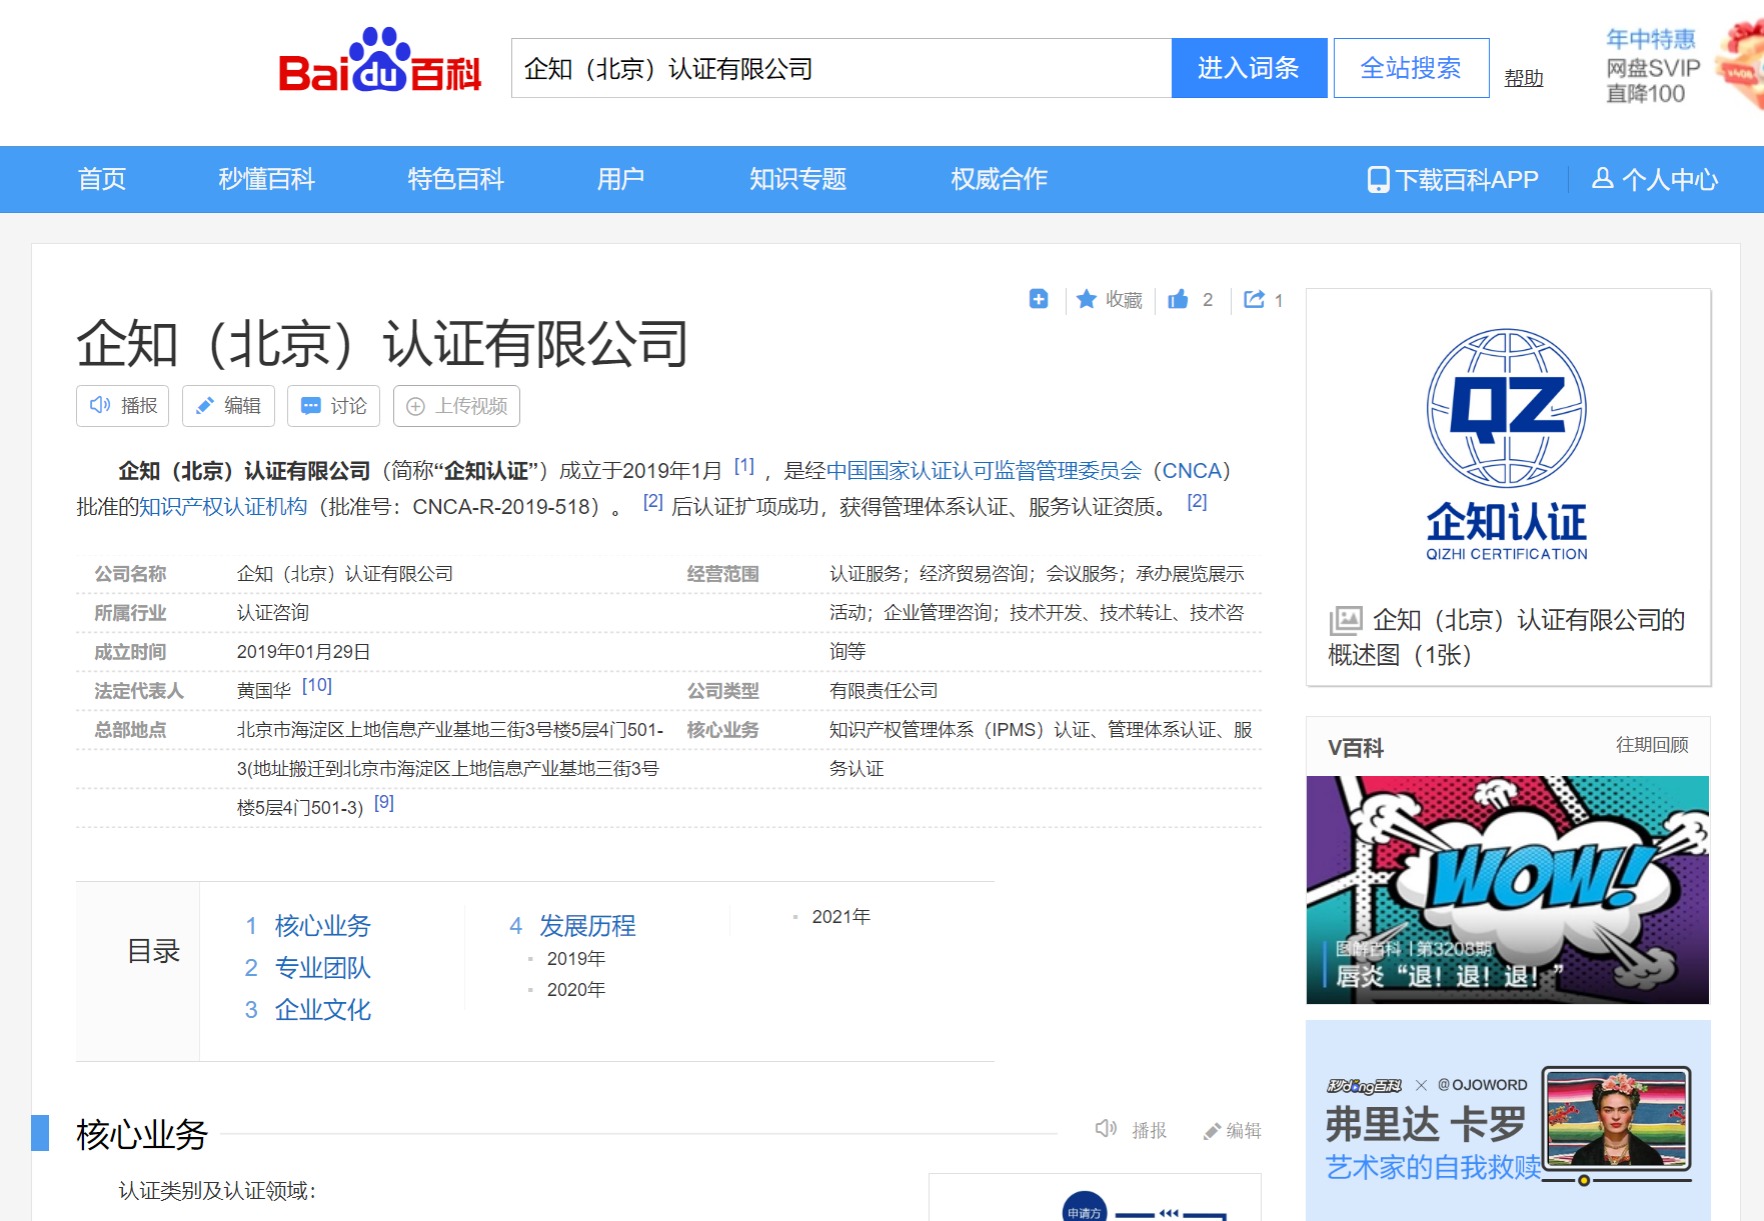
Task: Open the 弗里达 卡罗 promotional banner
Action: 1508,1120
